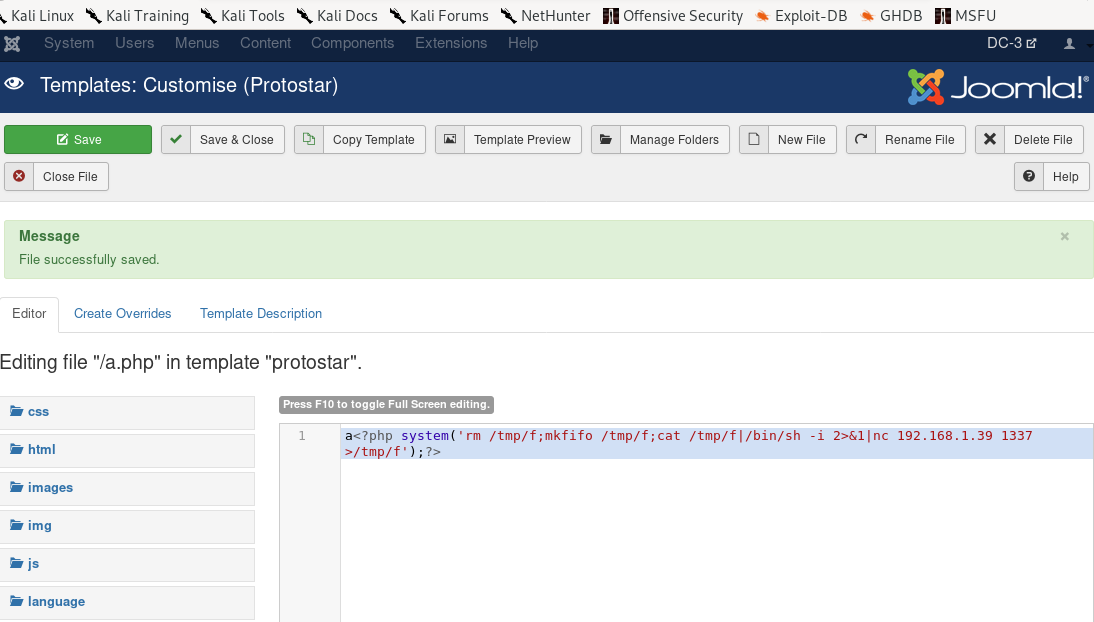Open the Users menu
Image resolution: width=1094 pixels, height=622 pixels.
pyautogui.click(x=135, y=43)
